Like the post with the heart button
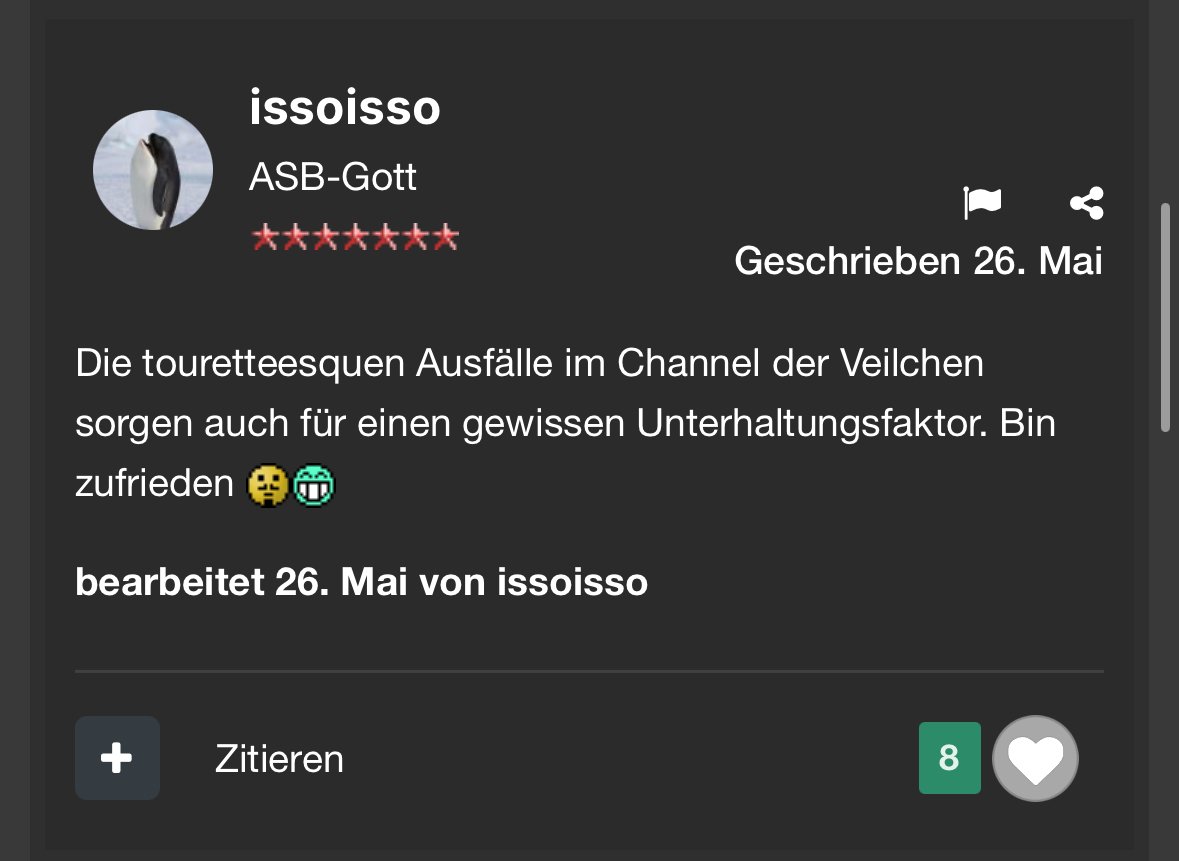Screen dimensions: 1179x861 pyautogui.click(x=1035, y=759)
